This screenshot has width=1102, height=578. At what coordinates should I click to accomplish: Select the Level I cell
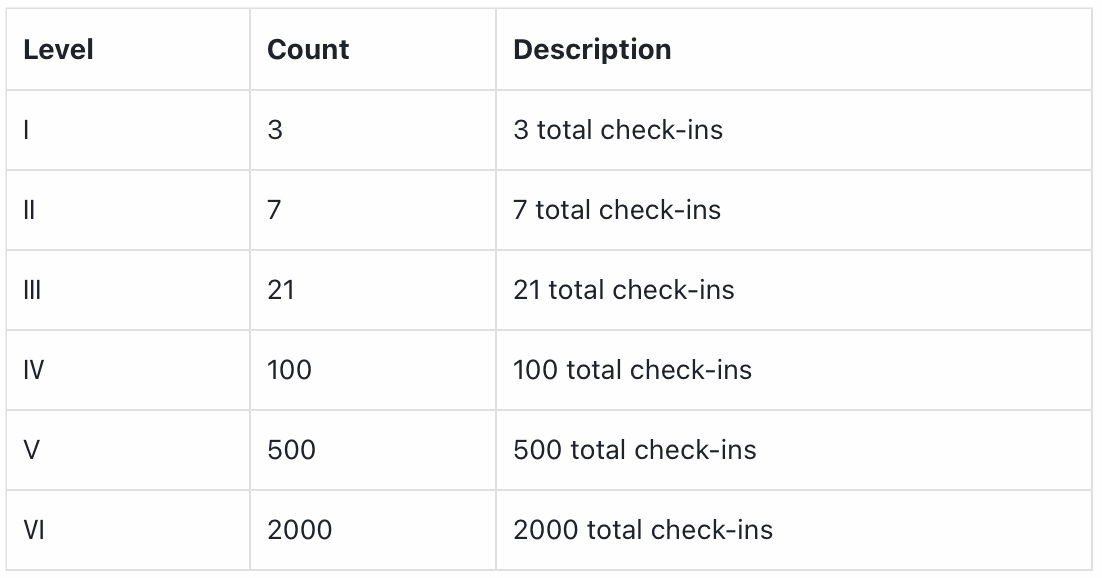(27, 130)
